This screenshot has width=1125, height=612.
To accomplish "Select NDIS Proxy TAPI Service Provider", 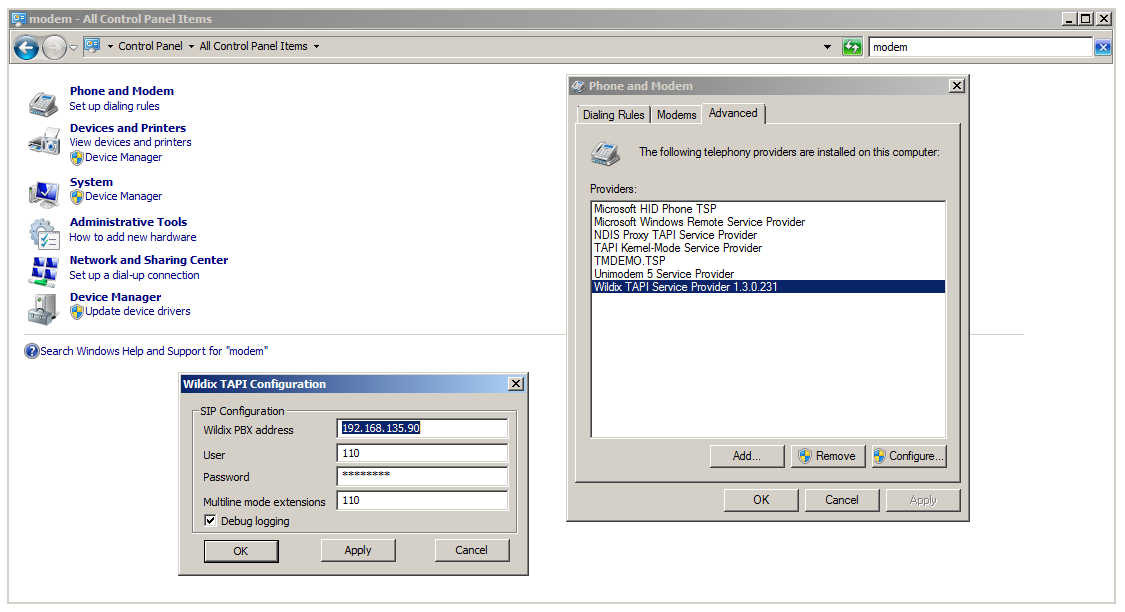I will tap(768, 235).
